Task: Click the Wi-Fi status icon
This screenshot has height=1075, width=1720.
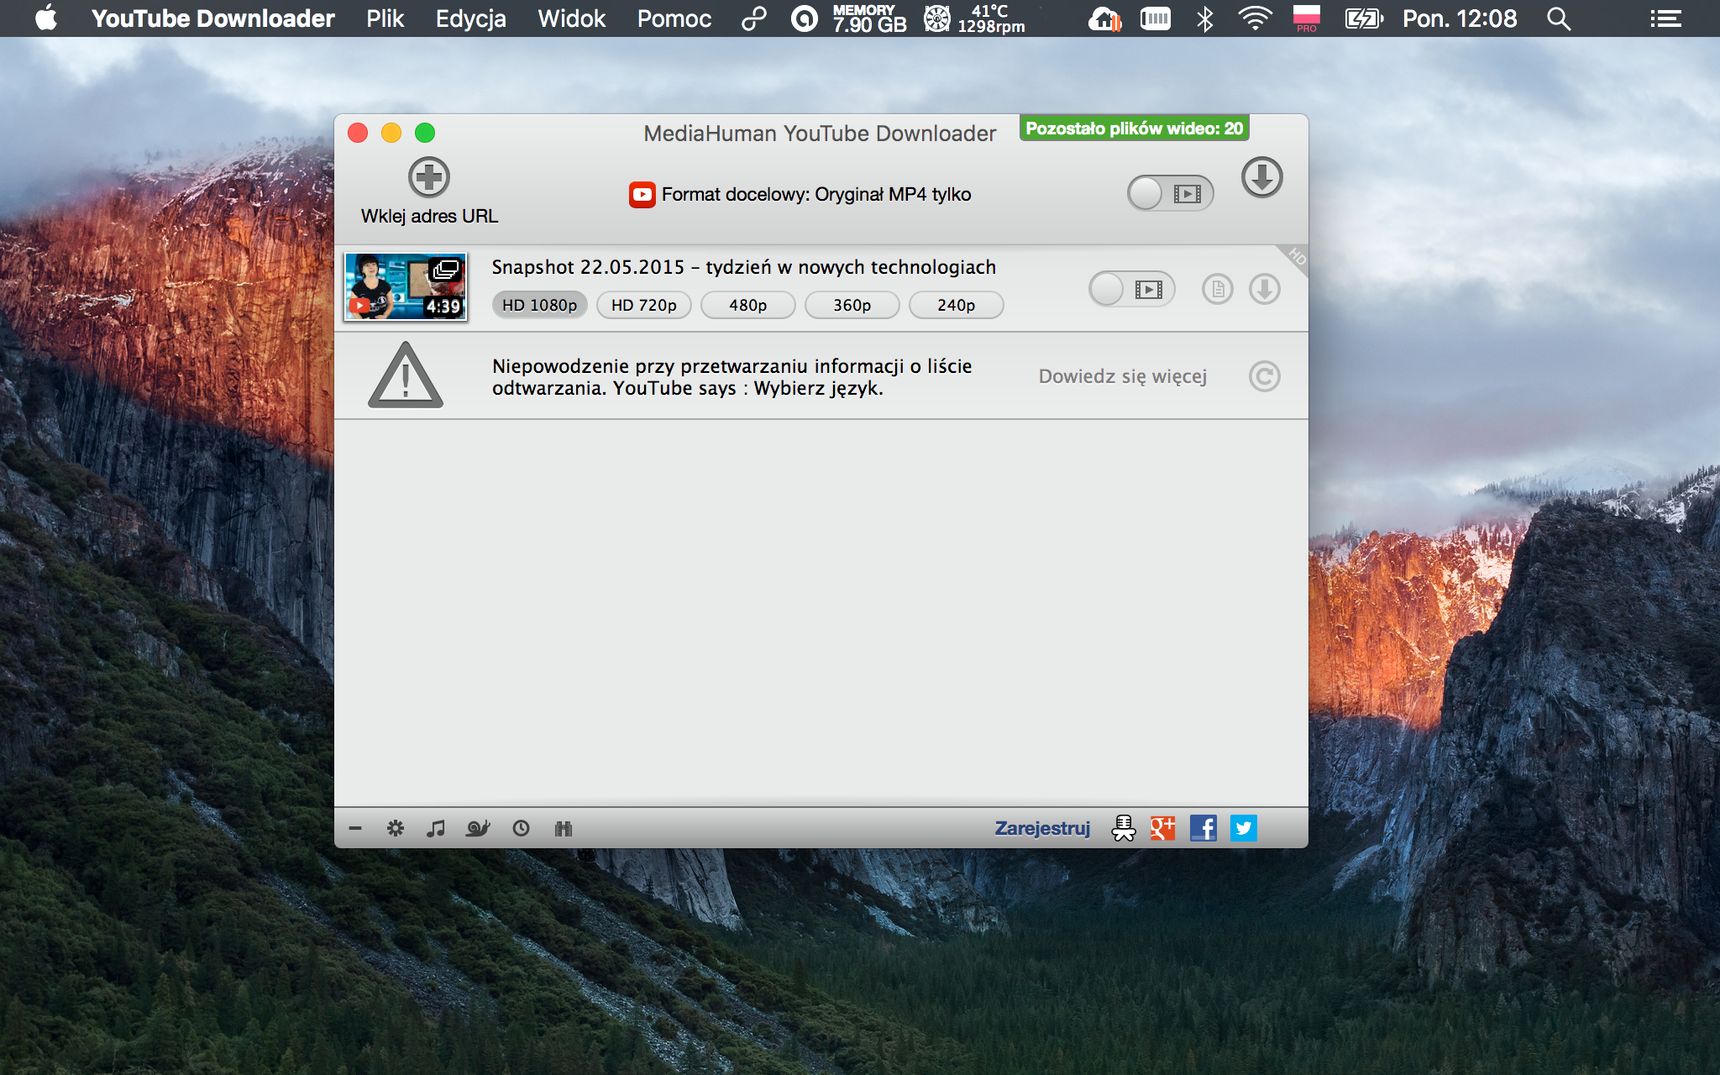Action: click(1254, 18)
